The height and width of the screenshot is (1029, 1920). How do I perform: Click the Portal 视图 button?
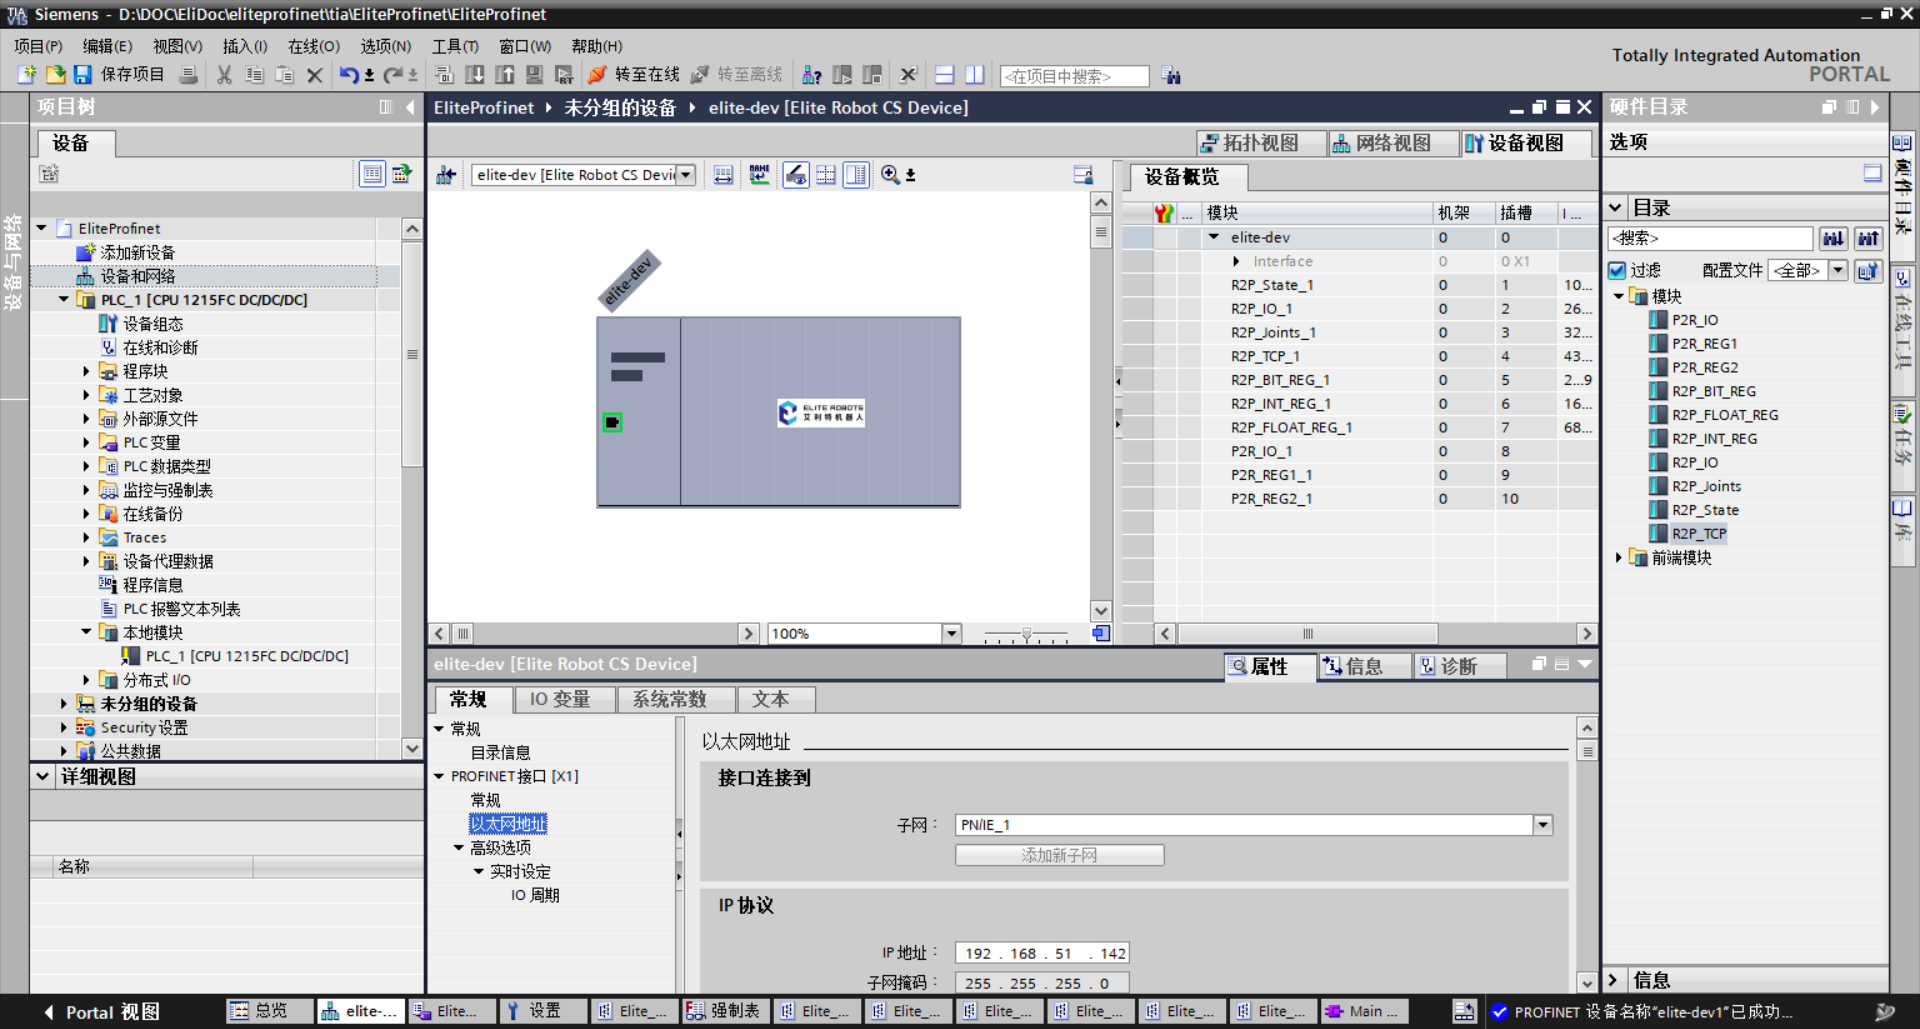(100, 1012)
